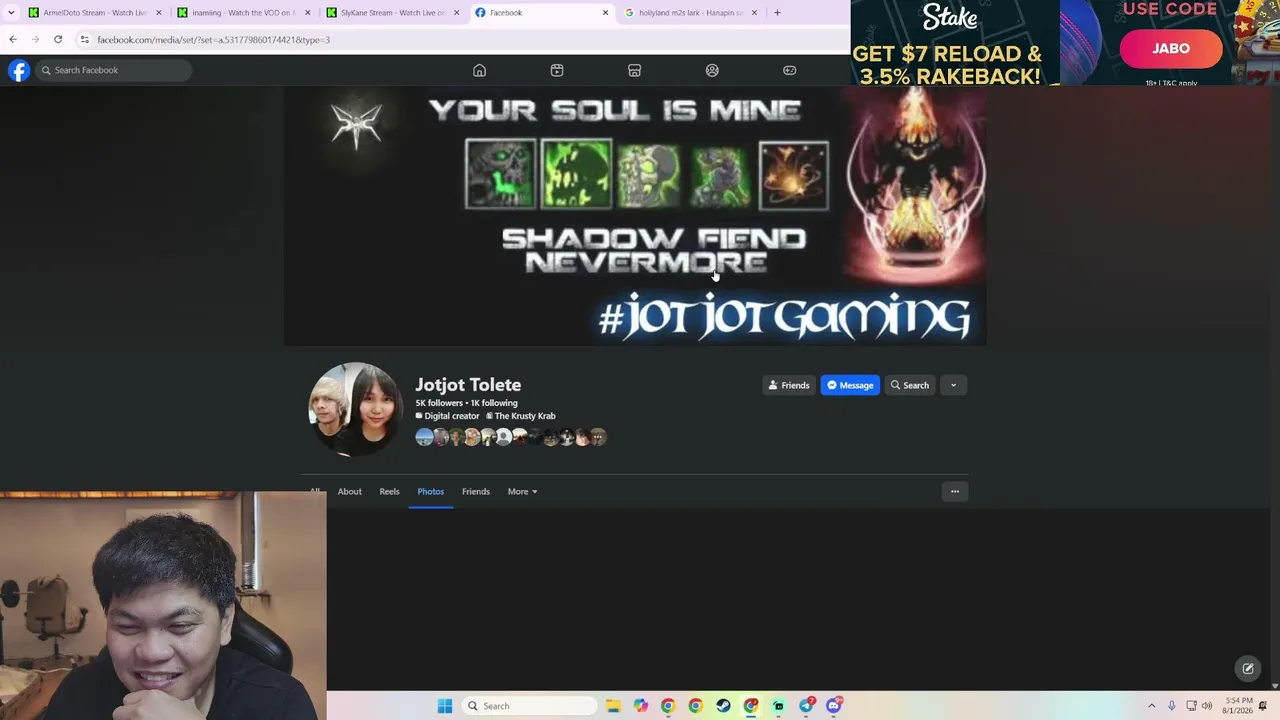
Task: Close the inamiing VOD tab
Action: (x=307, y=13)
